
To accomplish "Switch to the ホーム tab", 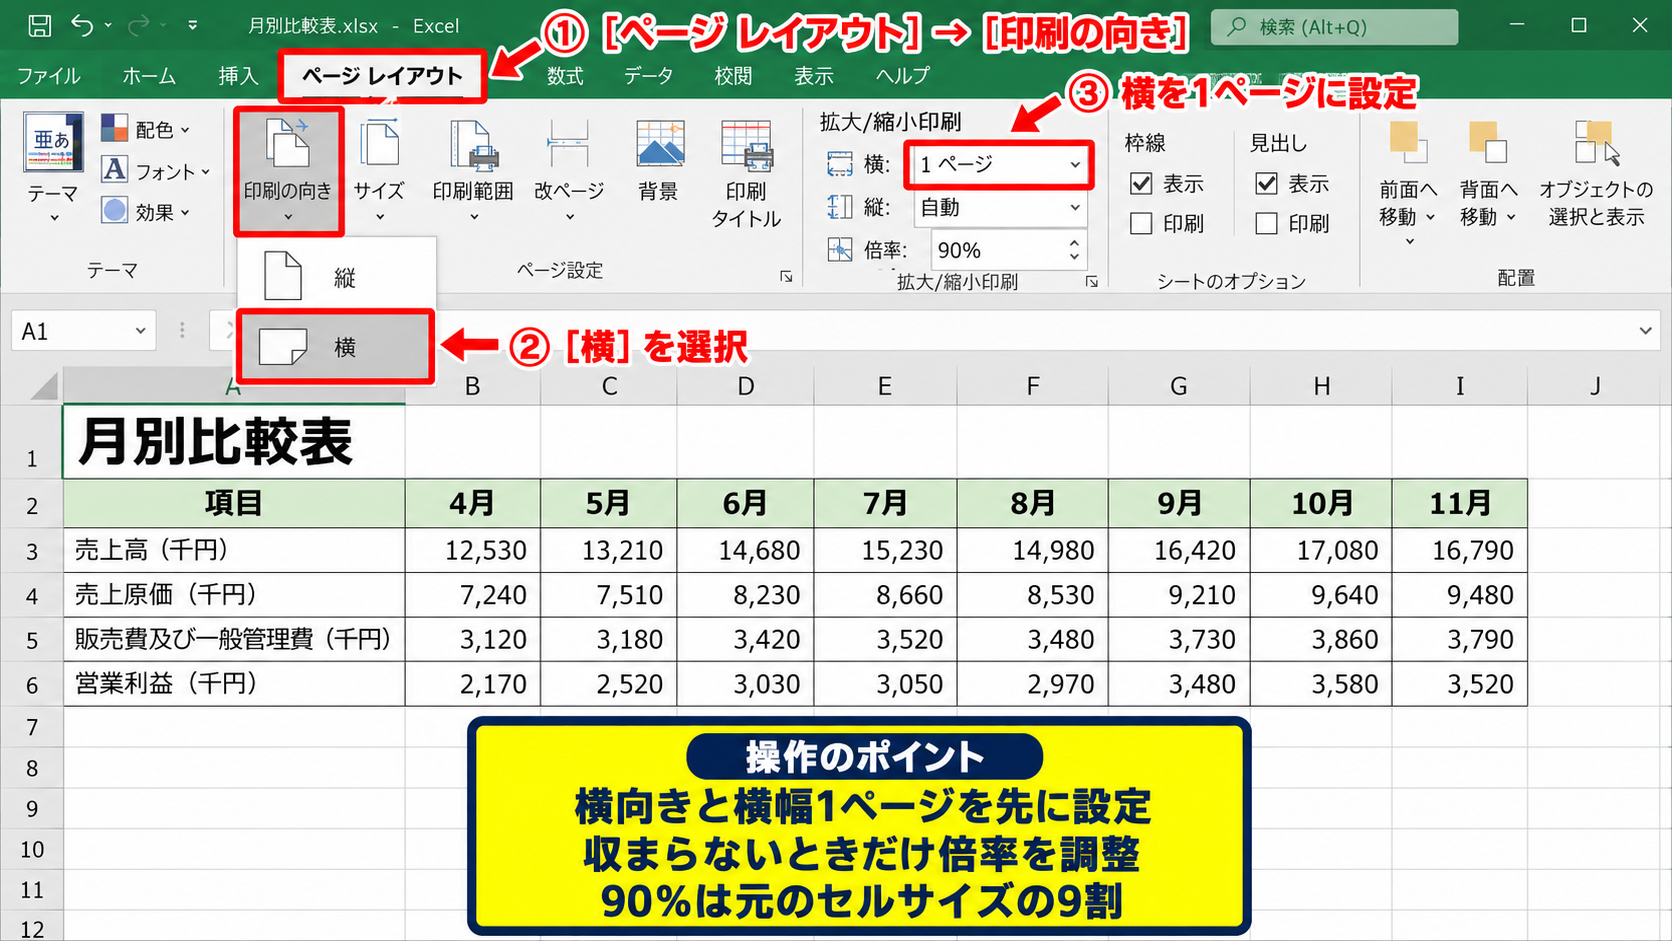I will pyautogui.click(x=149, y=76).
